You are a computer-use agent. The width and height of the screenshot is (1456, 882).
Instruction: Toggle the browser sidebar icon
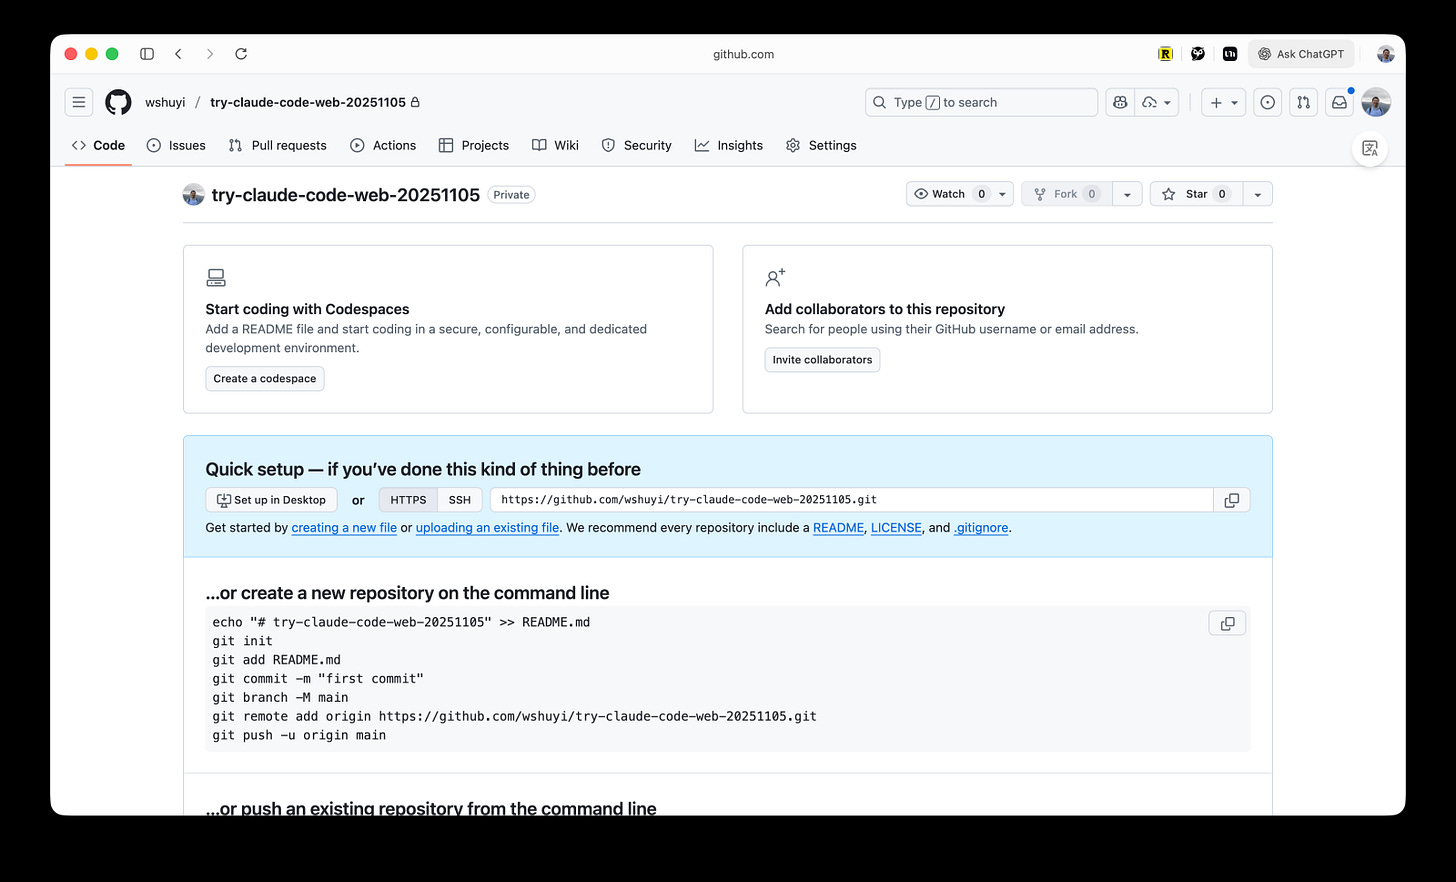coord(147,54)
